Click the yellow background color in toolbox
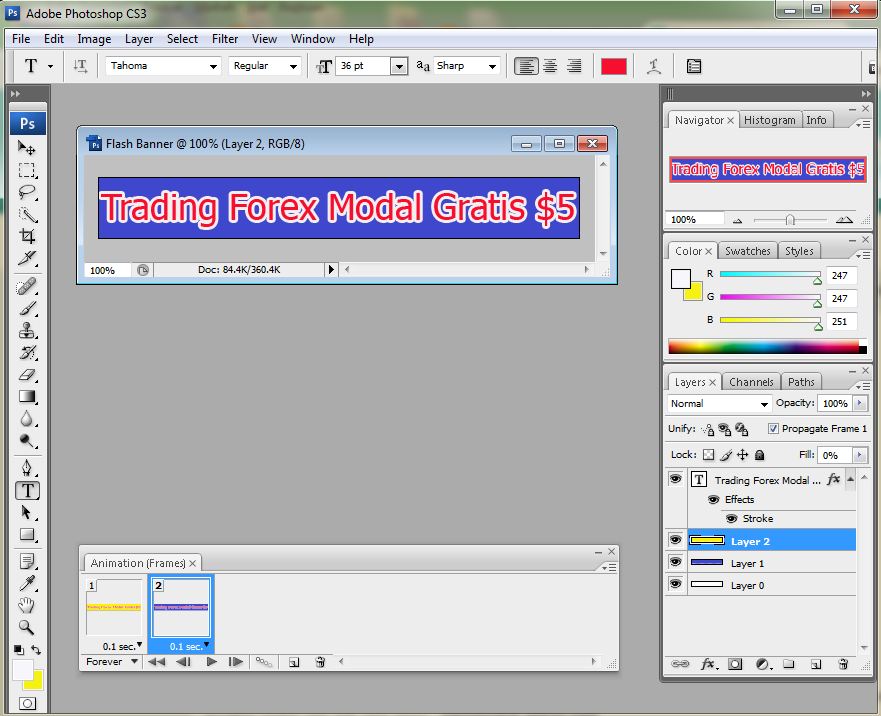Image resolution: width=881 pixels, height=716 pixels. (x=36, y=682)
